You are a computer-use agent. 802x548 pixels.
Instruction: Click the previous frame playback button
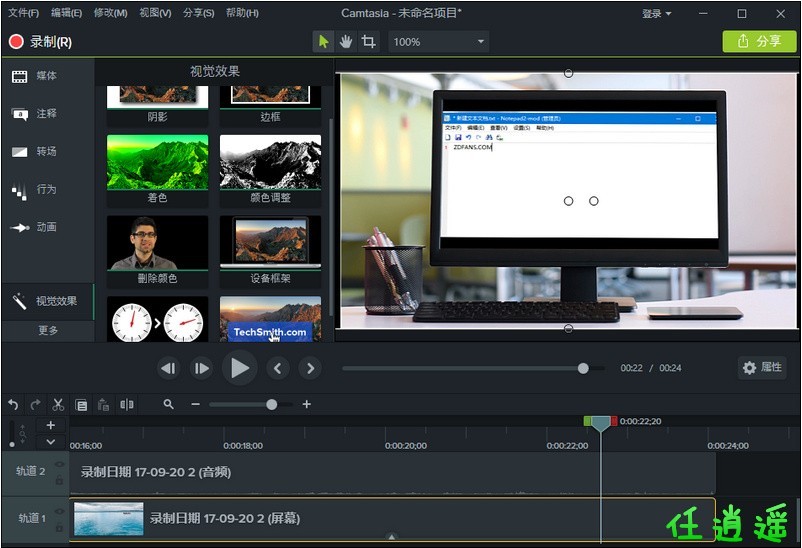point(169,368)
